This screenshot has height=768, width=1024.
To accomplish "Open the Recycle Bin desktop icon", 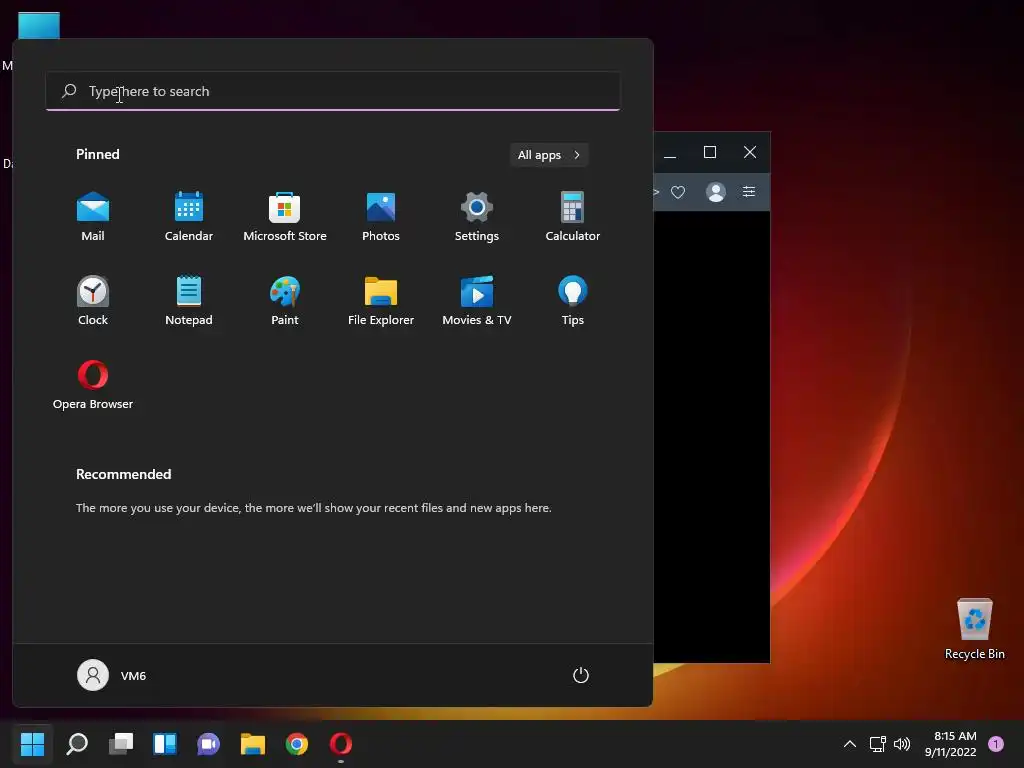I will click(x=974, y=628).
